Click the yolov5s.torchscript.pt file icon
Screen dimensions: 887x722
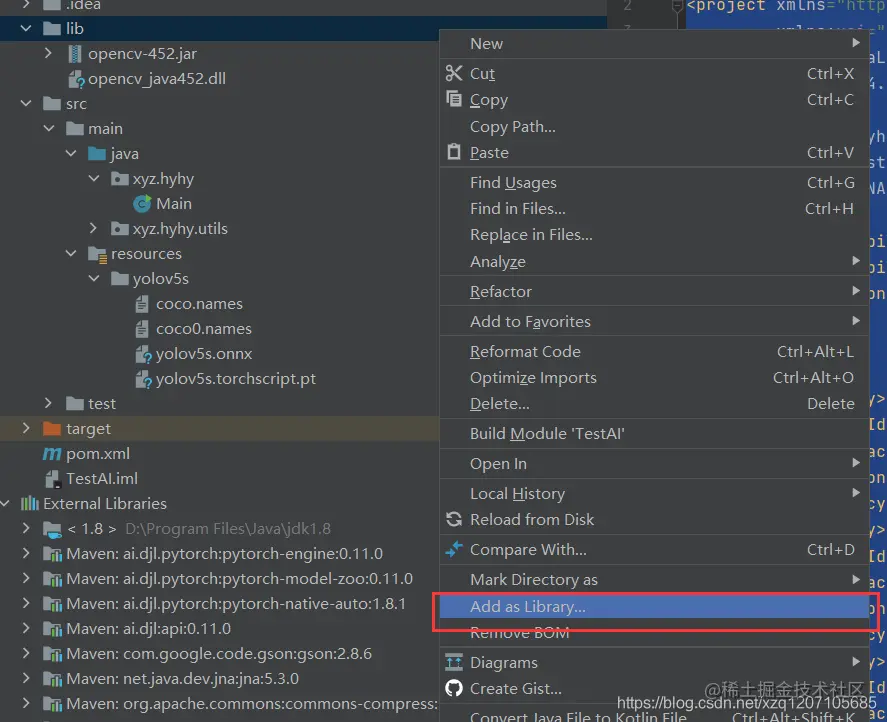(143, 379)
